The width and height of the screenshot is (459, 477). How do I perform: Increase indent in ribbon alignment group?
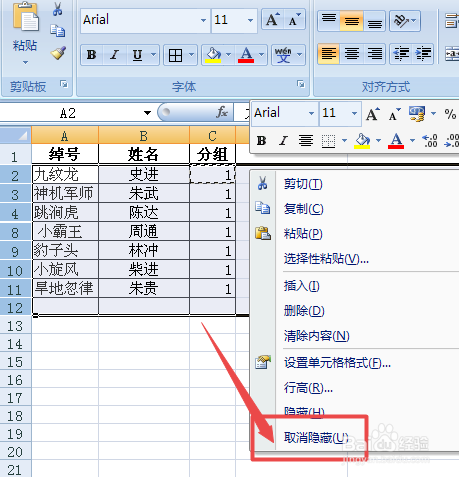[423, 53]
